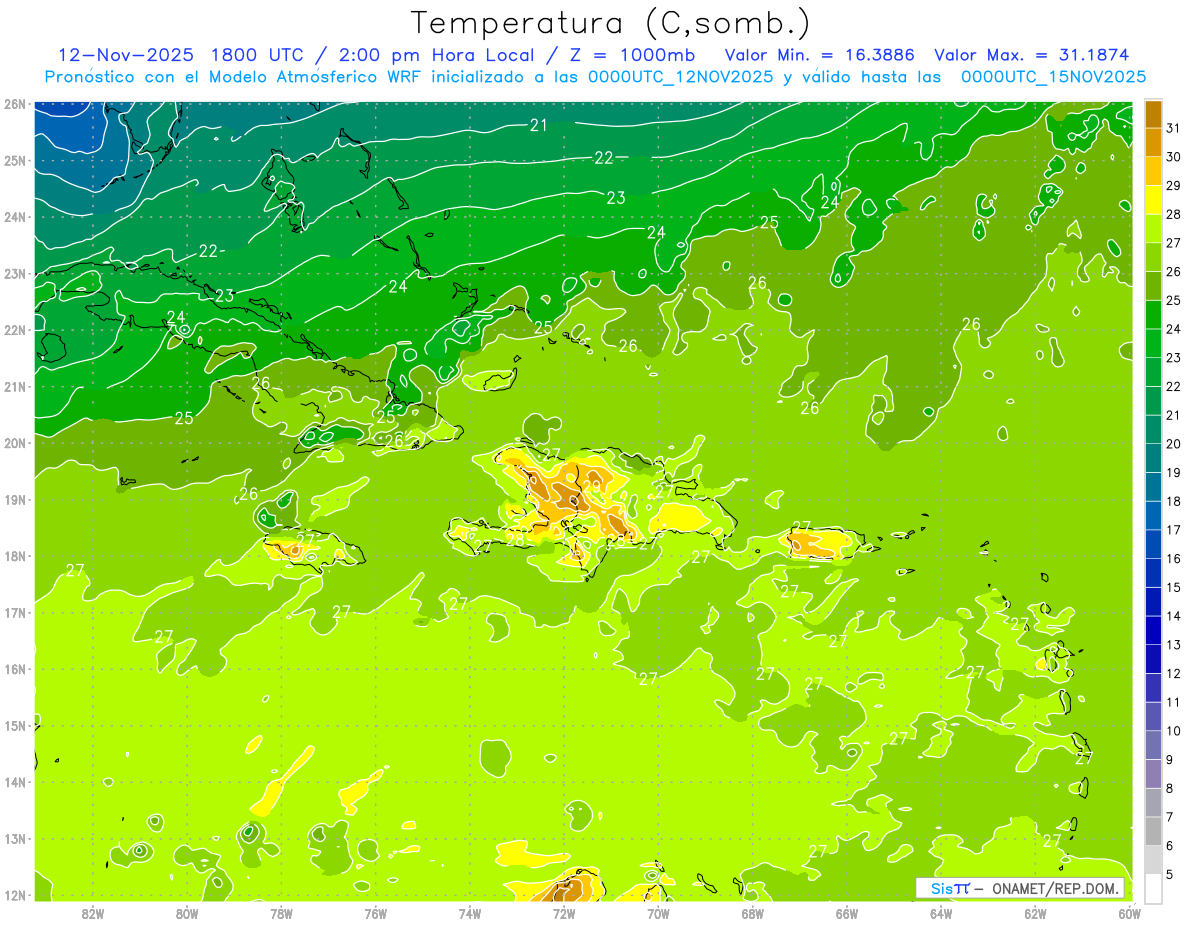Click the "20N" latitude axis label

[15, 443]
